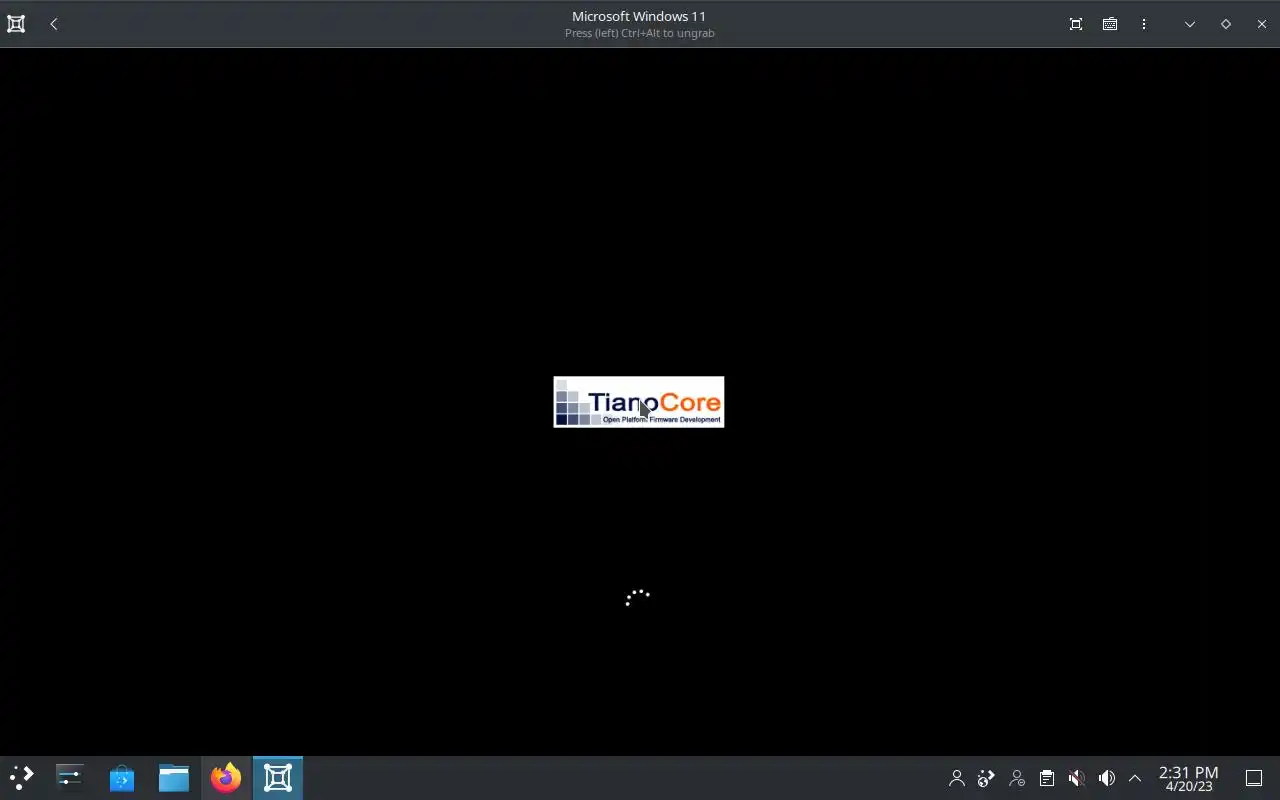Open the clock showing 2:31 PM

point(1188,778)
